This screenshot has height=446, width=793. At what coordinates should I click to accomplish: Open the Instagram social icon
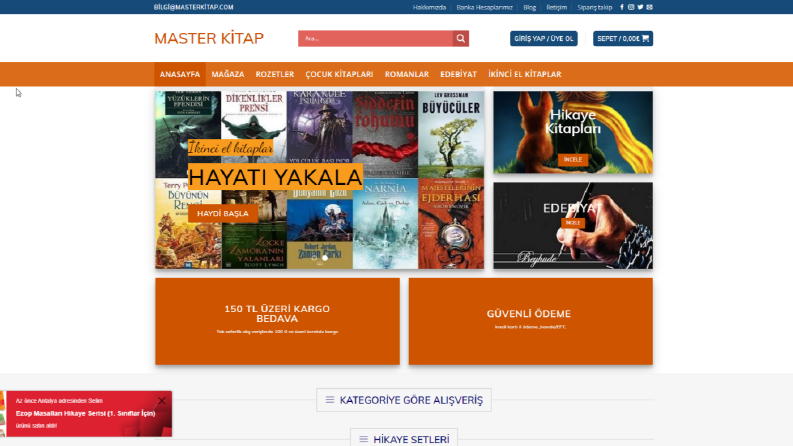[x=631, y=7]
